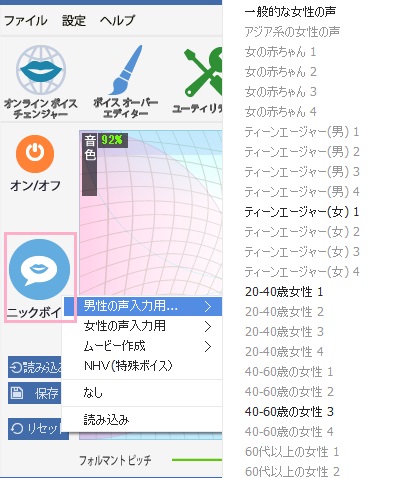Click the load icon on 読み込み button
The height and width of the screenshot is (478, 399).
(16, 367)
